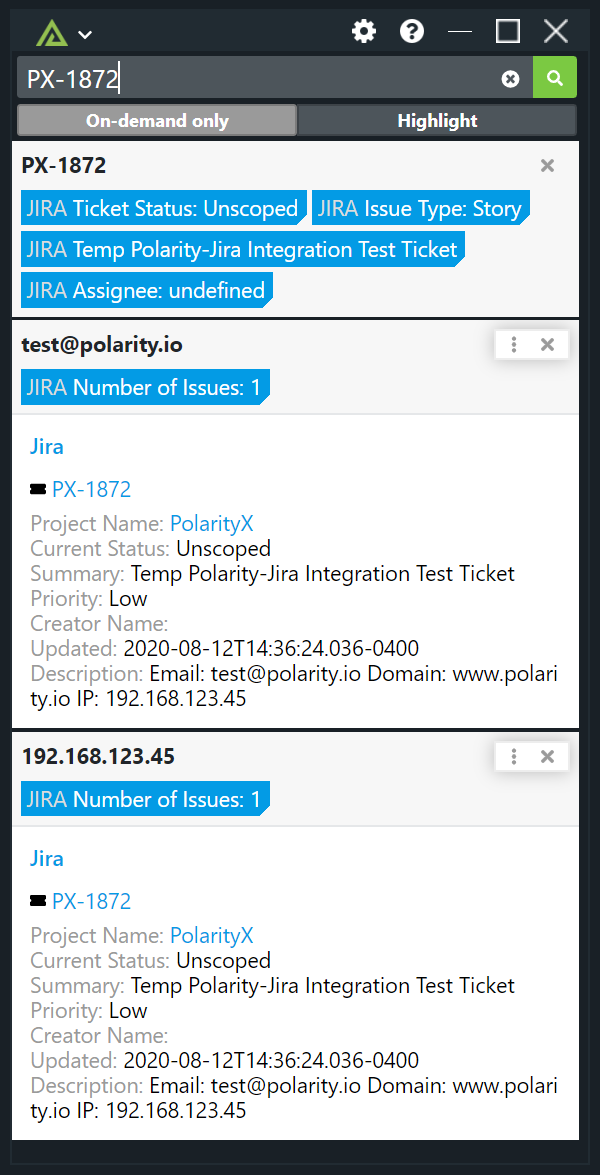Open PolarityX project link in test@polarity.io card
Image resolution: width=600 pixels, height=1175 pixels.
[x=212, y=524]
